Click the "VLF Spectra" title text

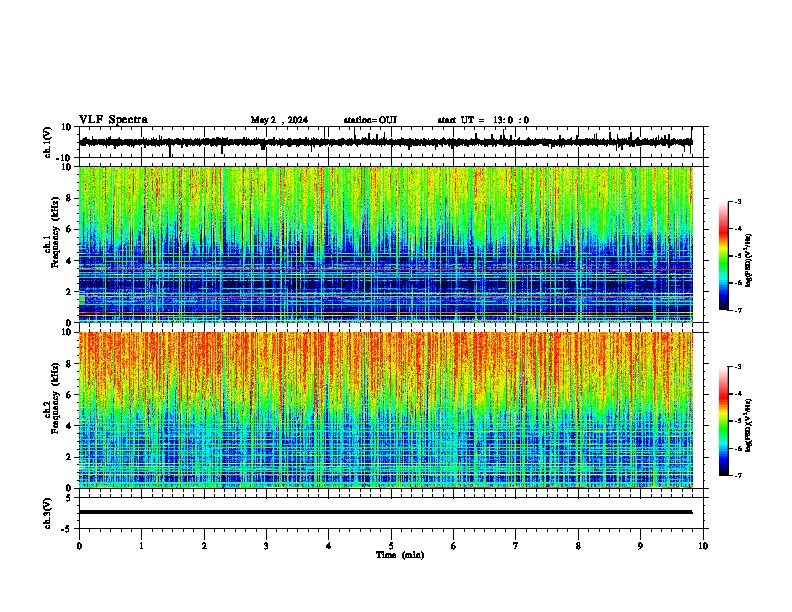113,120
